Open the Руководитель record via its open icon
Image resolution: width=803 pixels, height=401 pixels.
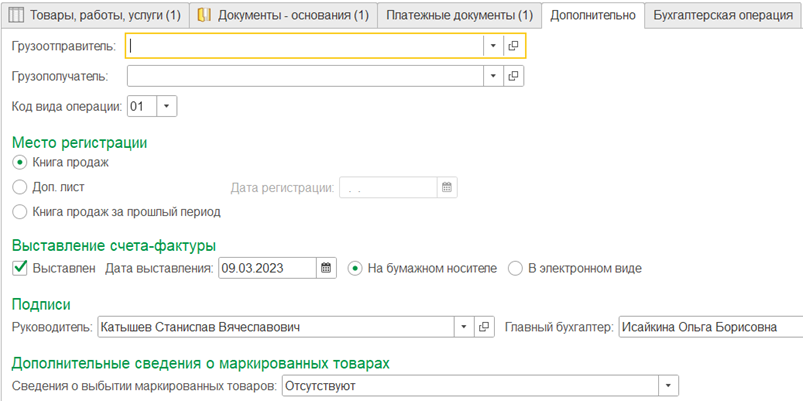point(484,327)
